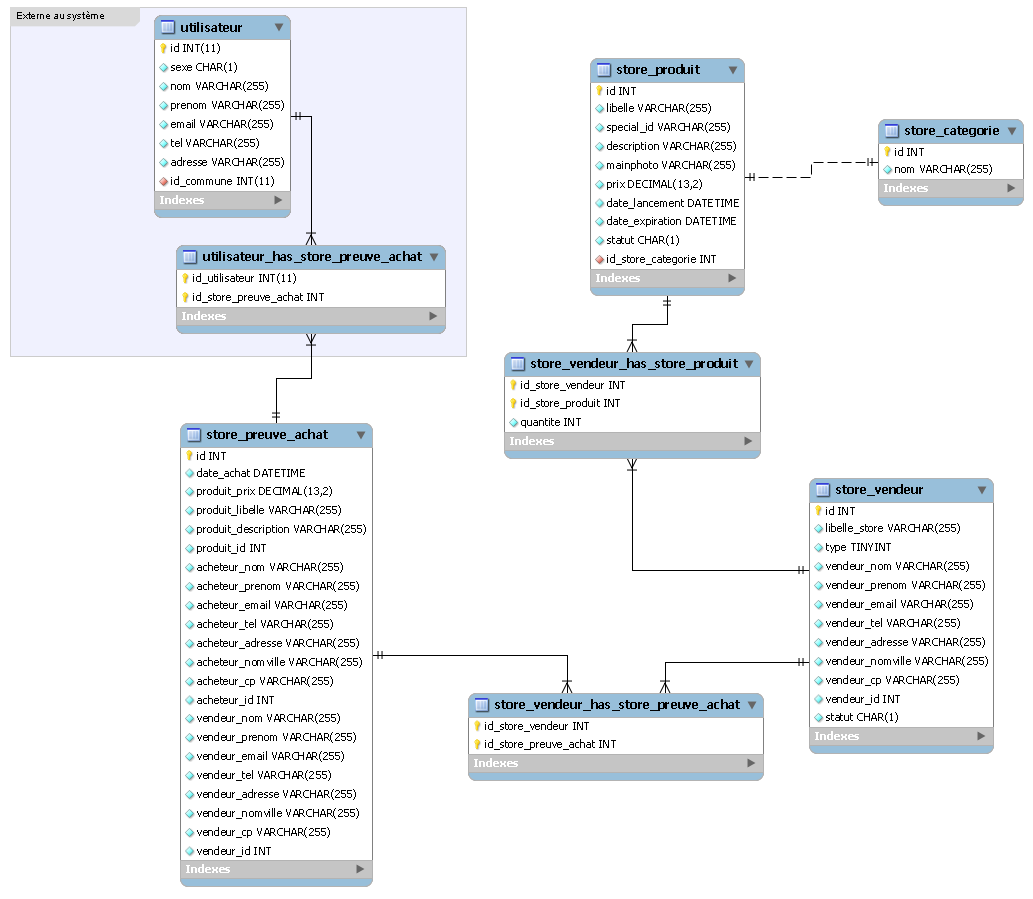Click primary key icon of utilisateur id INT(11)
1033x899 pixels.
click(x=163, y=48)
